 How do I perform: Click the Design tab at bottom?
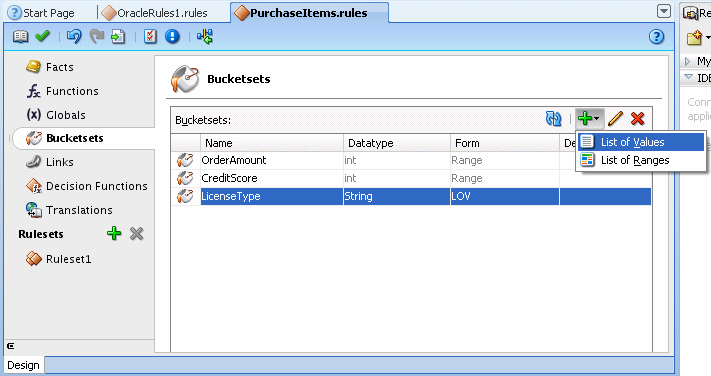tap(24, 365)
